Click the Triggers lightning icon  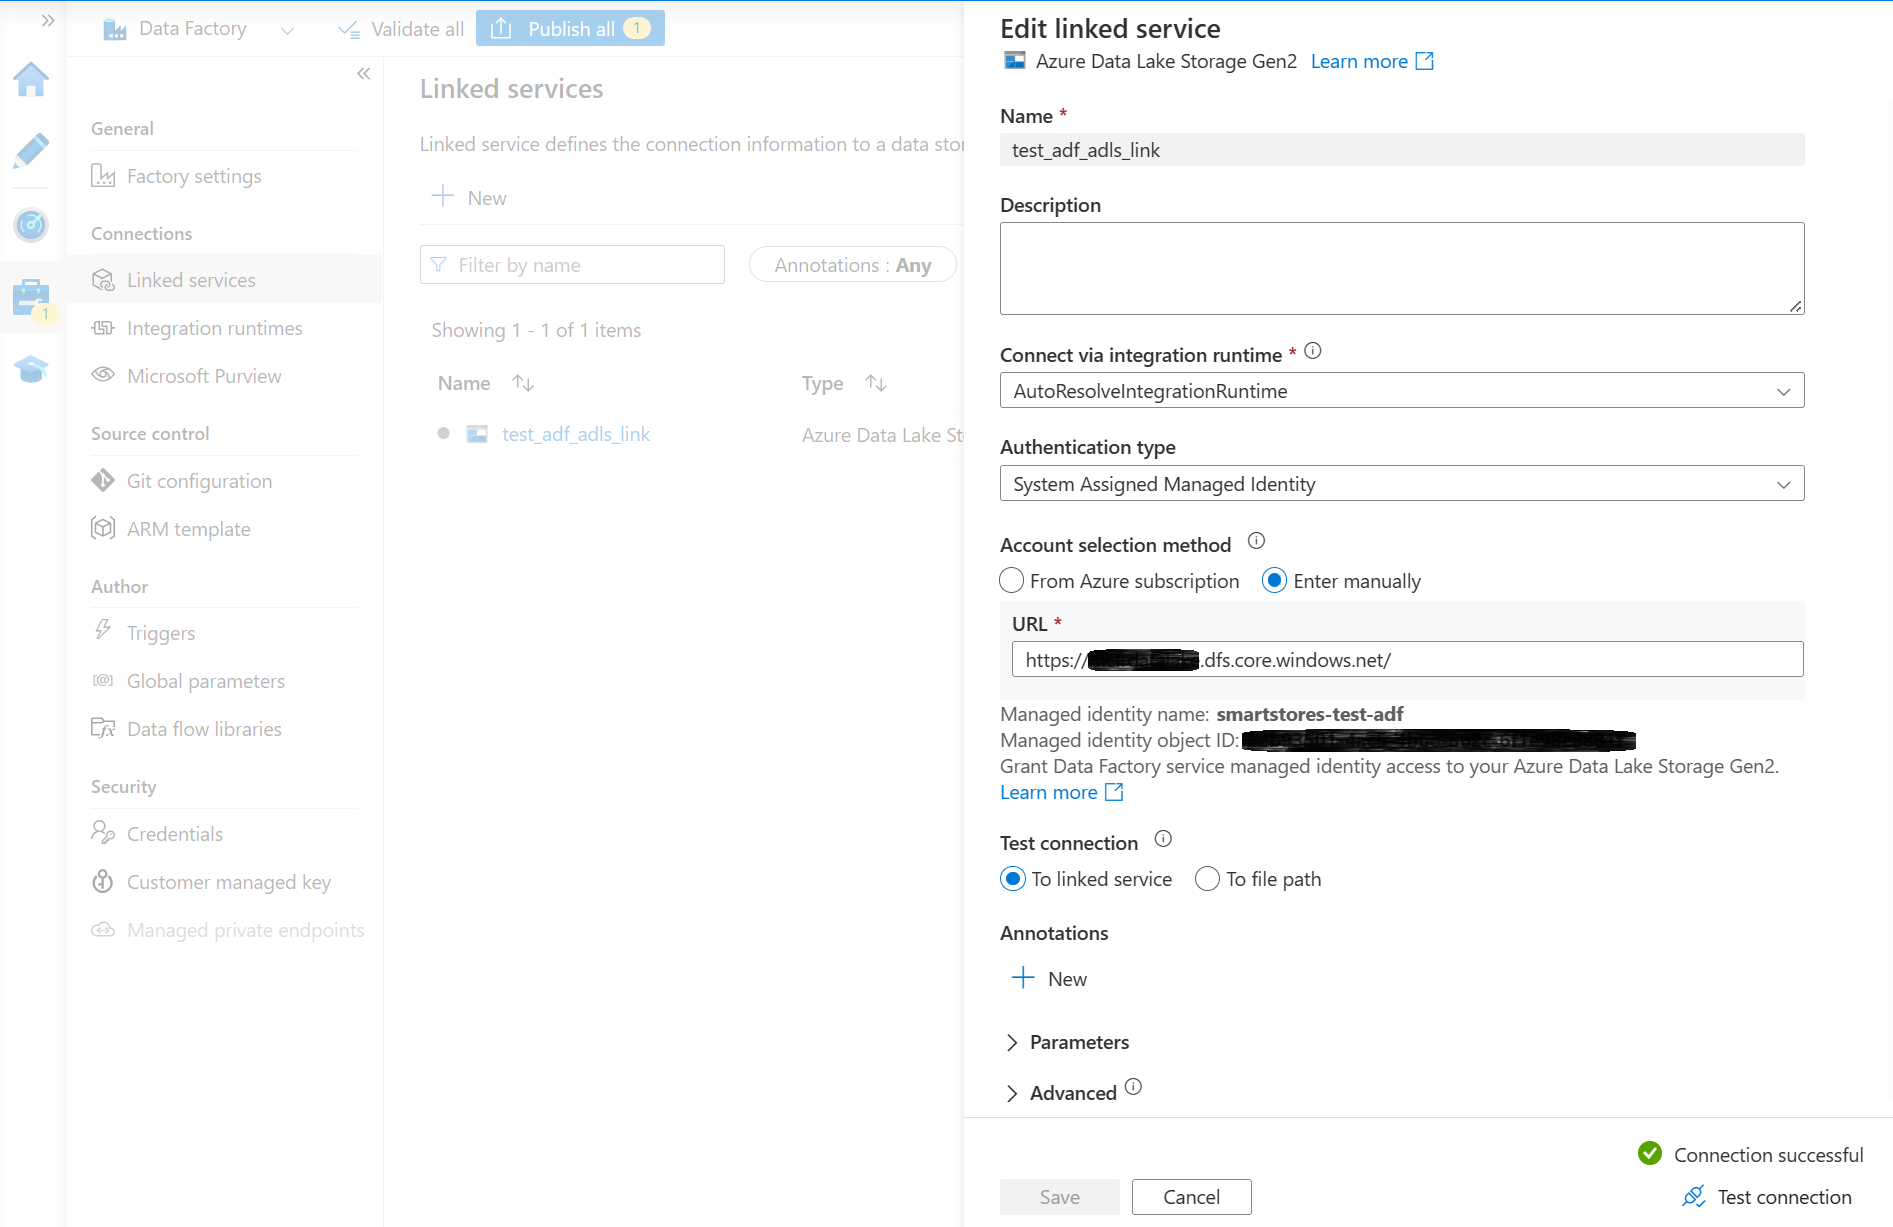[103, 631]
